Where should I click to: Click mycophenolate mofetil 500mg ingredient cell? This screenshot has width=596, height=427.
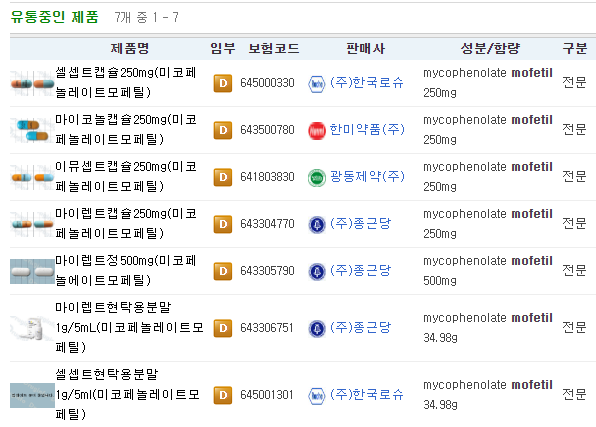click(x=488, y=271)
